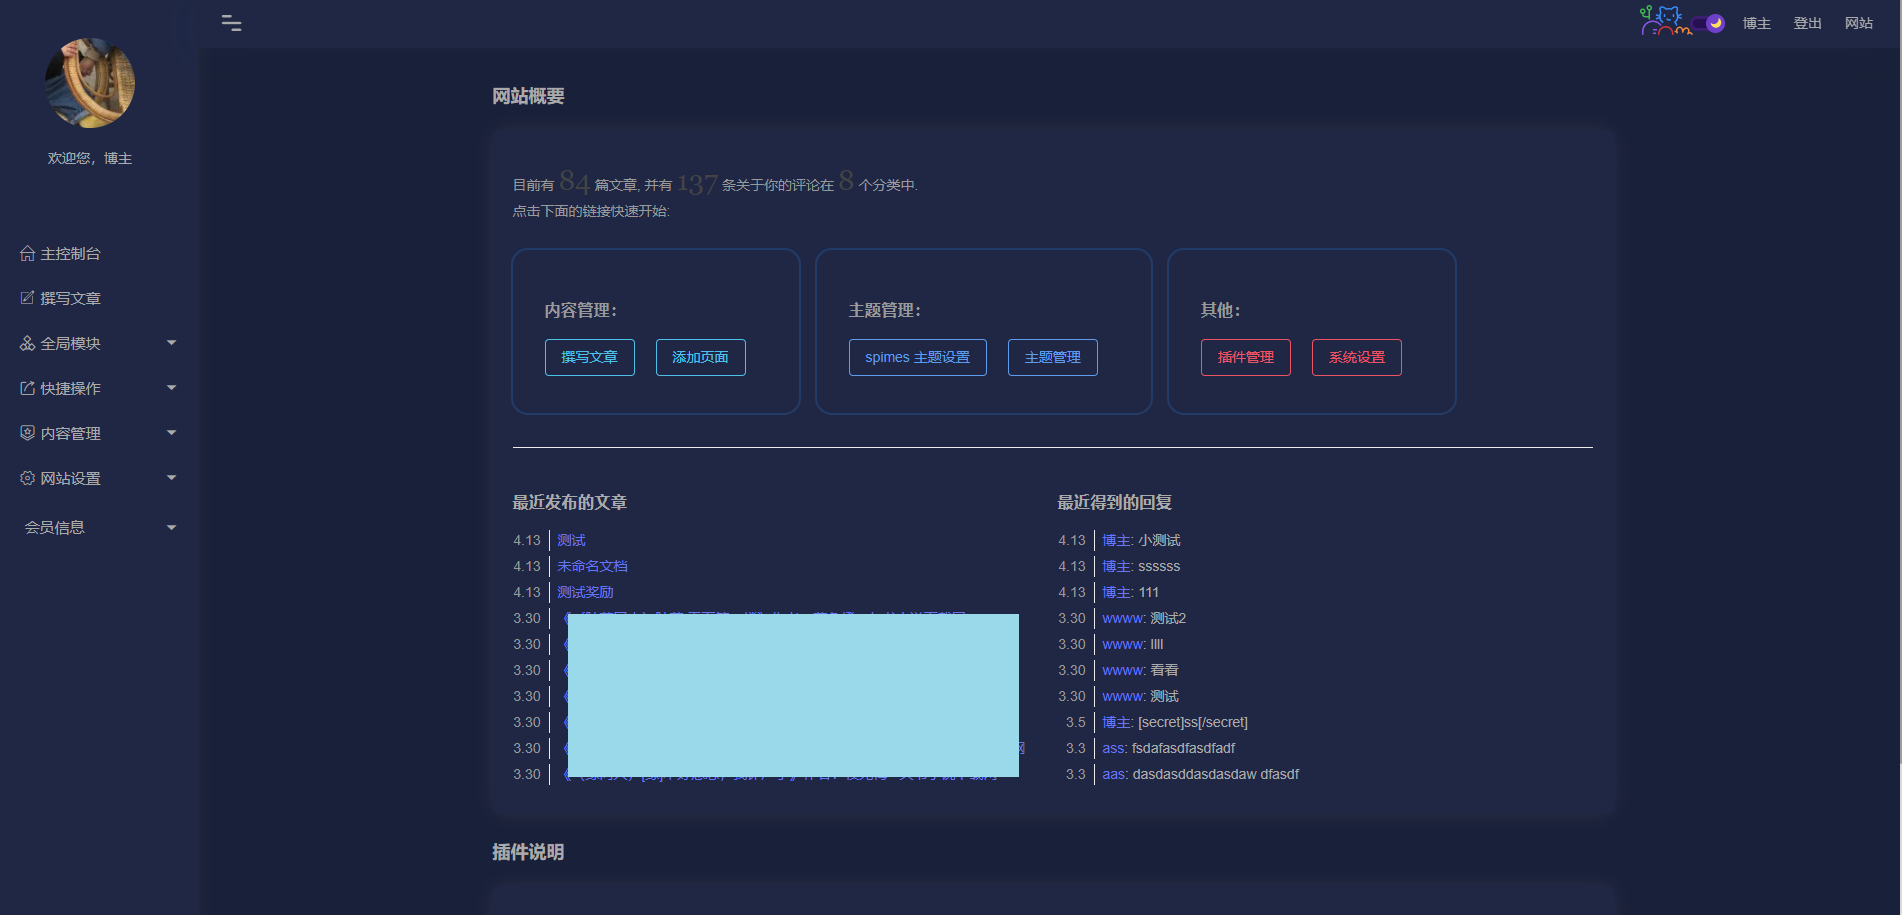The width and height of the screenshot is (1902, 915).
Task: Open the article titled 测试奖励
Action: click(x=585, y=591)
